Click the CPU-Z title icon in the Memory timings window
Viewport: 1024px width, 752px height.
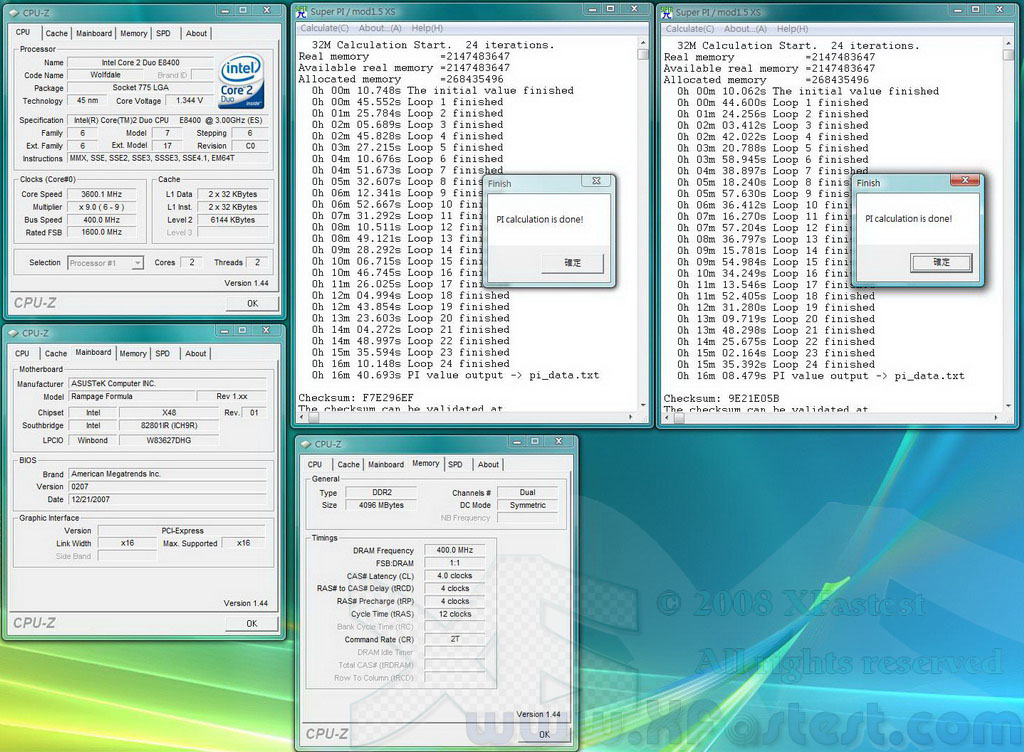[305, 444]
